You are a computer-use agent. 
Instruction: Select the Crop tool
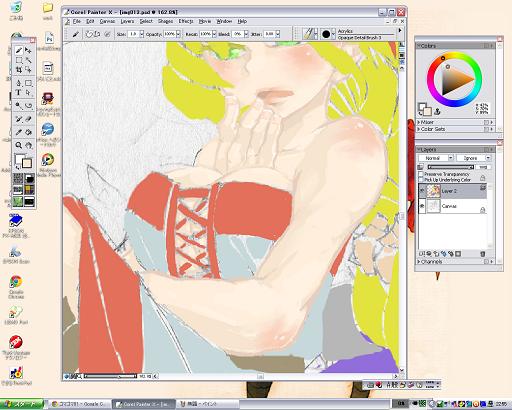coord(19,70)
